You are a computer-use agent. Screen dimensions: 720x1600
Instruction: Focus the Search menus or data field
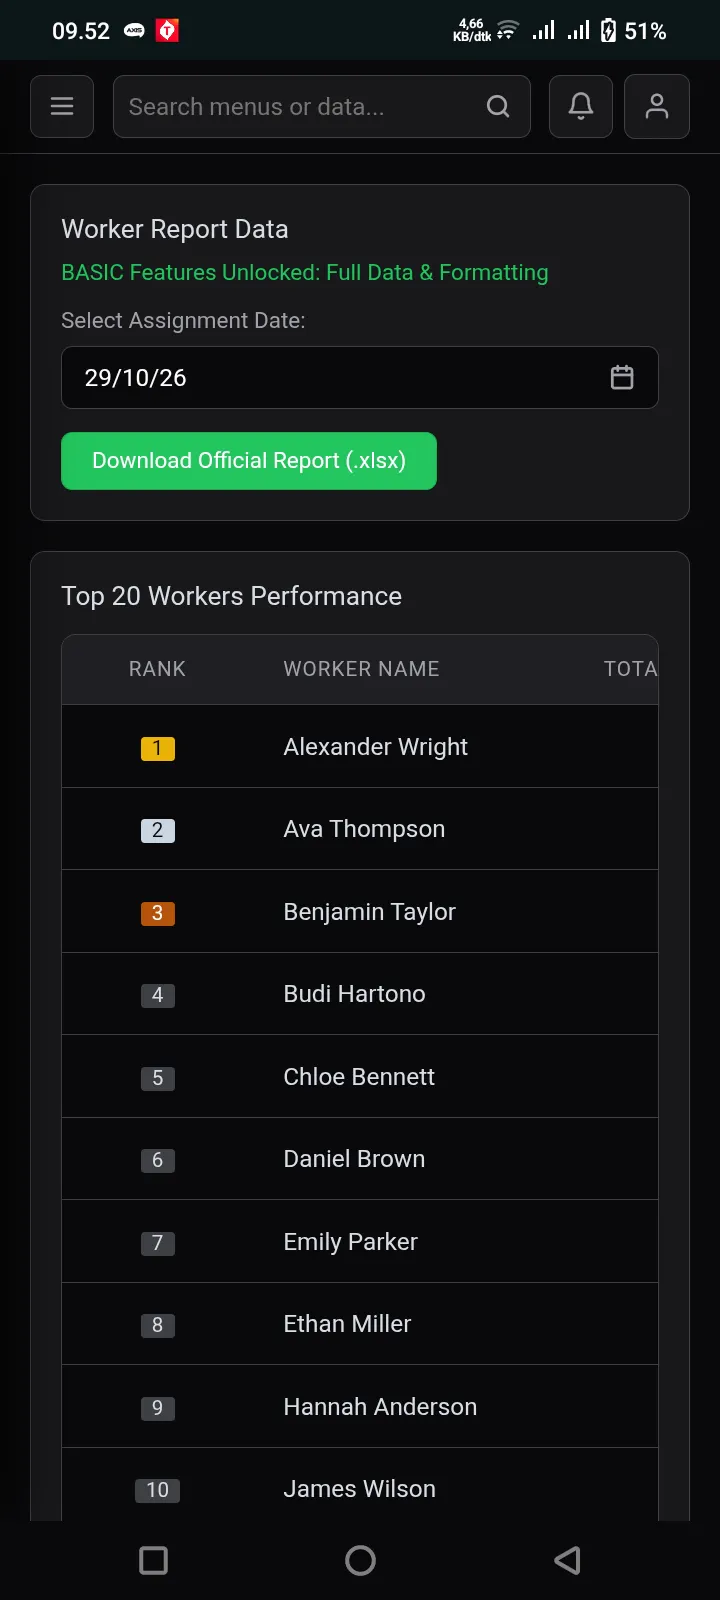(x=322, y=106)
